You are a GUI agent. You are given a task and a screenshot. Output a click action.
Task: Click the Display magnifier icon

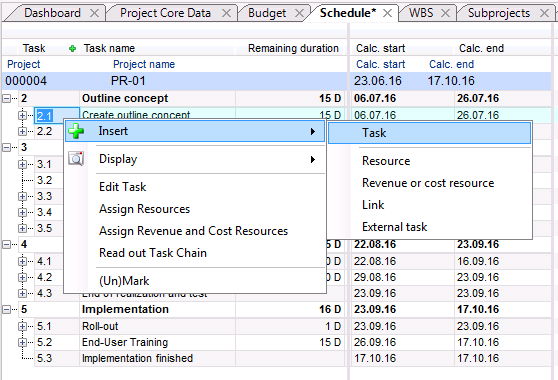pos(76,159)
